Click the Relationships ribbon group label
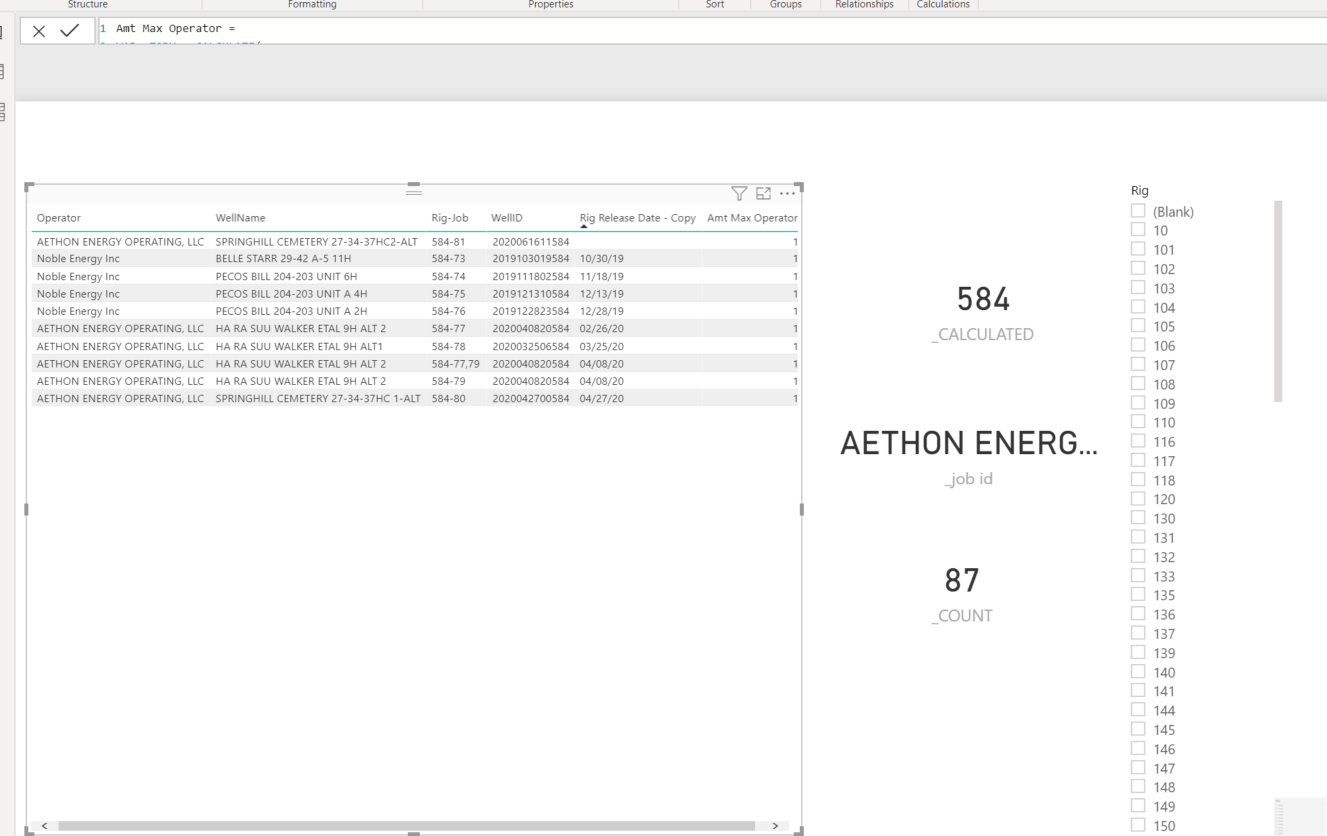 (864, 5)
